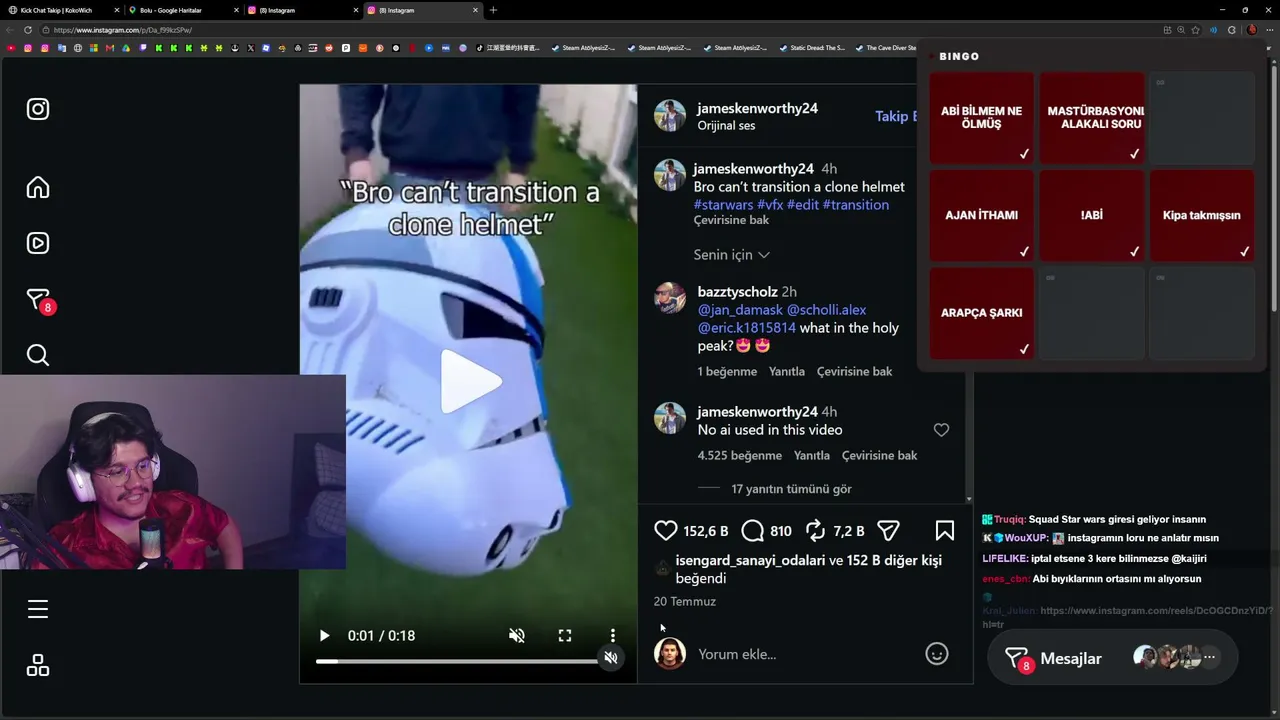Open the Instagram logo home link

tap(38, 109)
